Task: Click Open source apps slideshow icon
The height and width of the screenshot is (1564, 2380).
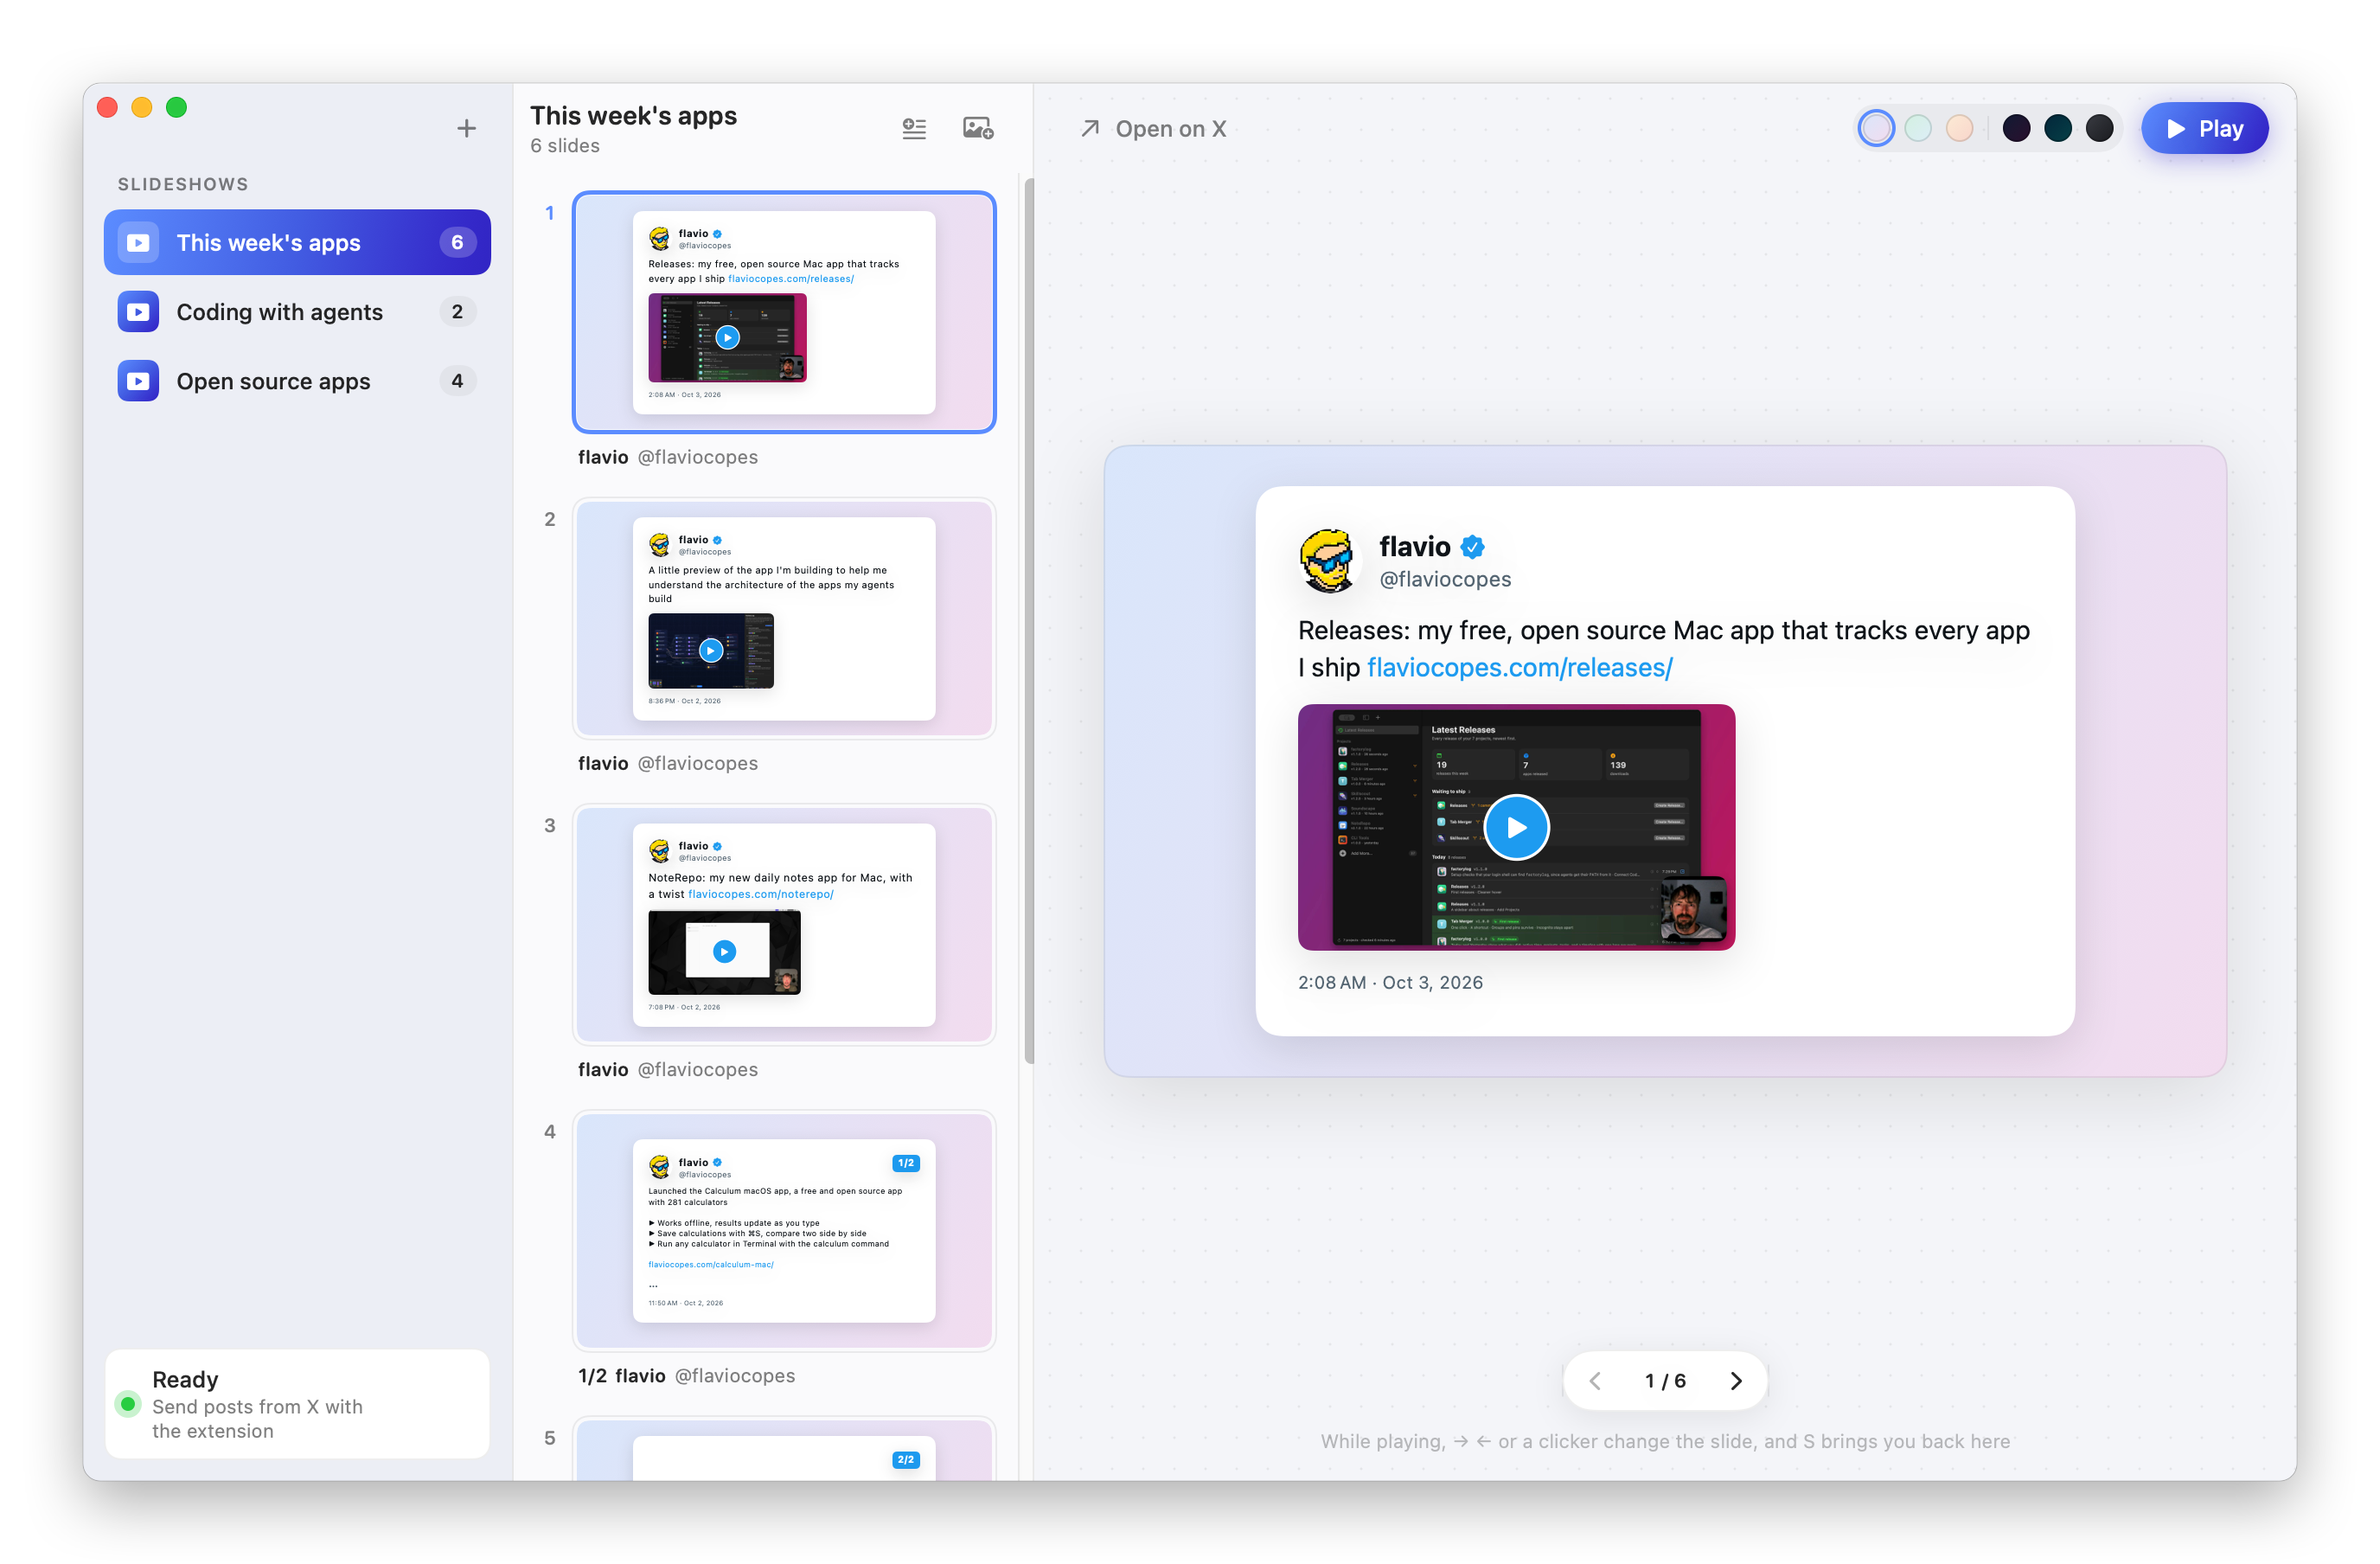Action: [x=138, y=381]
